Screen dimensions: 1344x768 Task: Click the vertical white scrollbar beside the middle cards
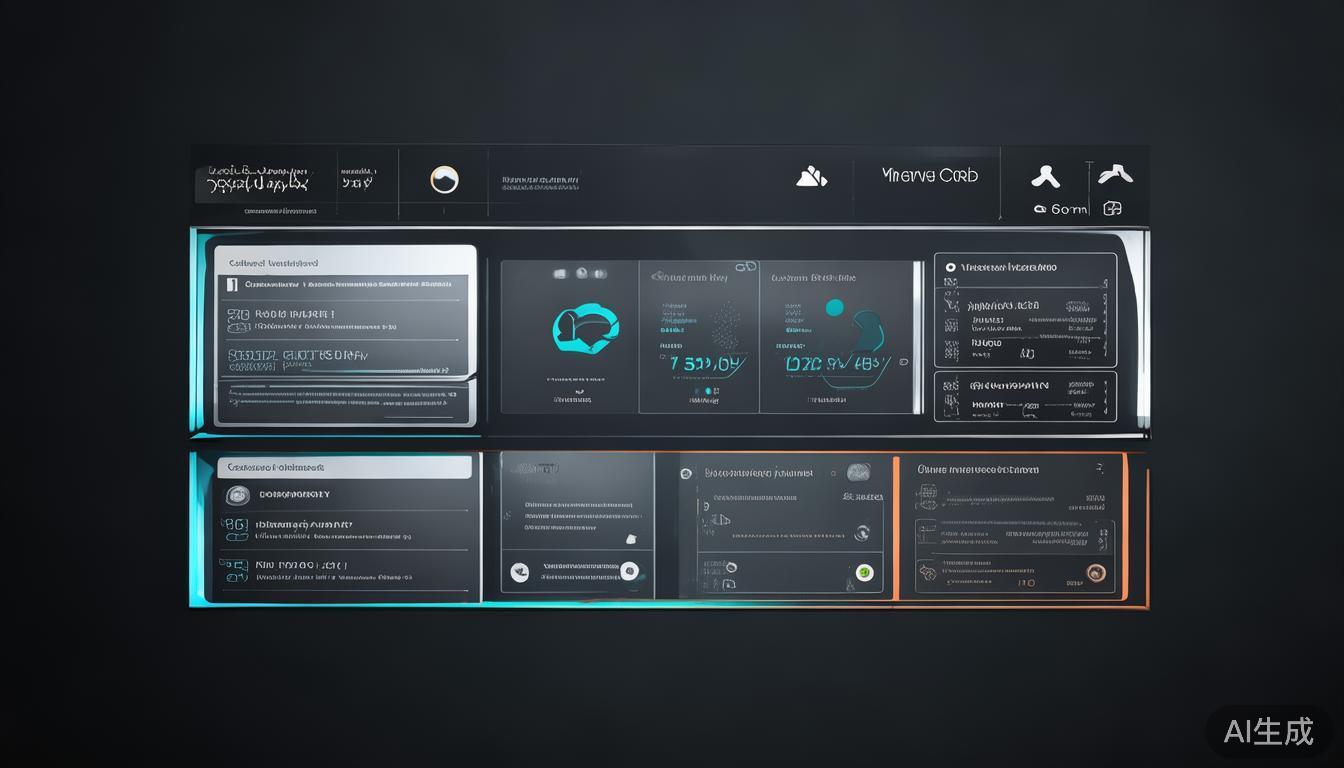point(918,337)
